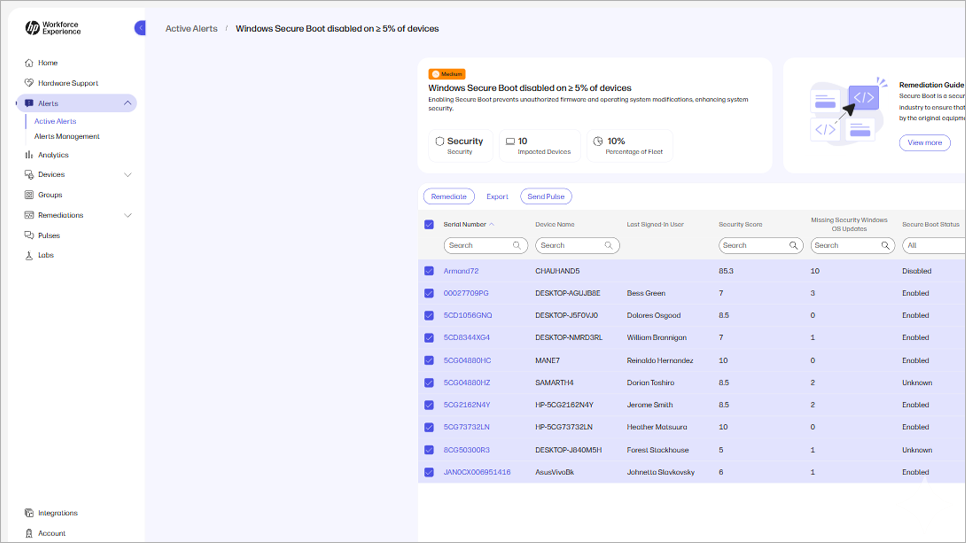Go to Pulses menu item
Image resolution: width=966 pixels, height=543 pixels.
[49, 235]
